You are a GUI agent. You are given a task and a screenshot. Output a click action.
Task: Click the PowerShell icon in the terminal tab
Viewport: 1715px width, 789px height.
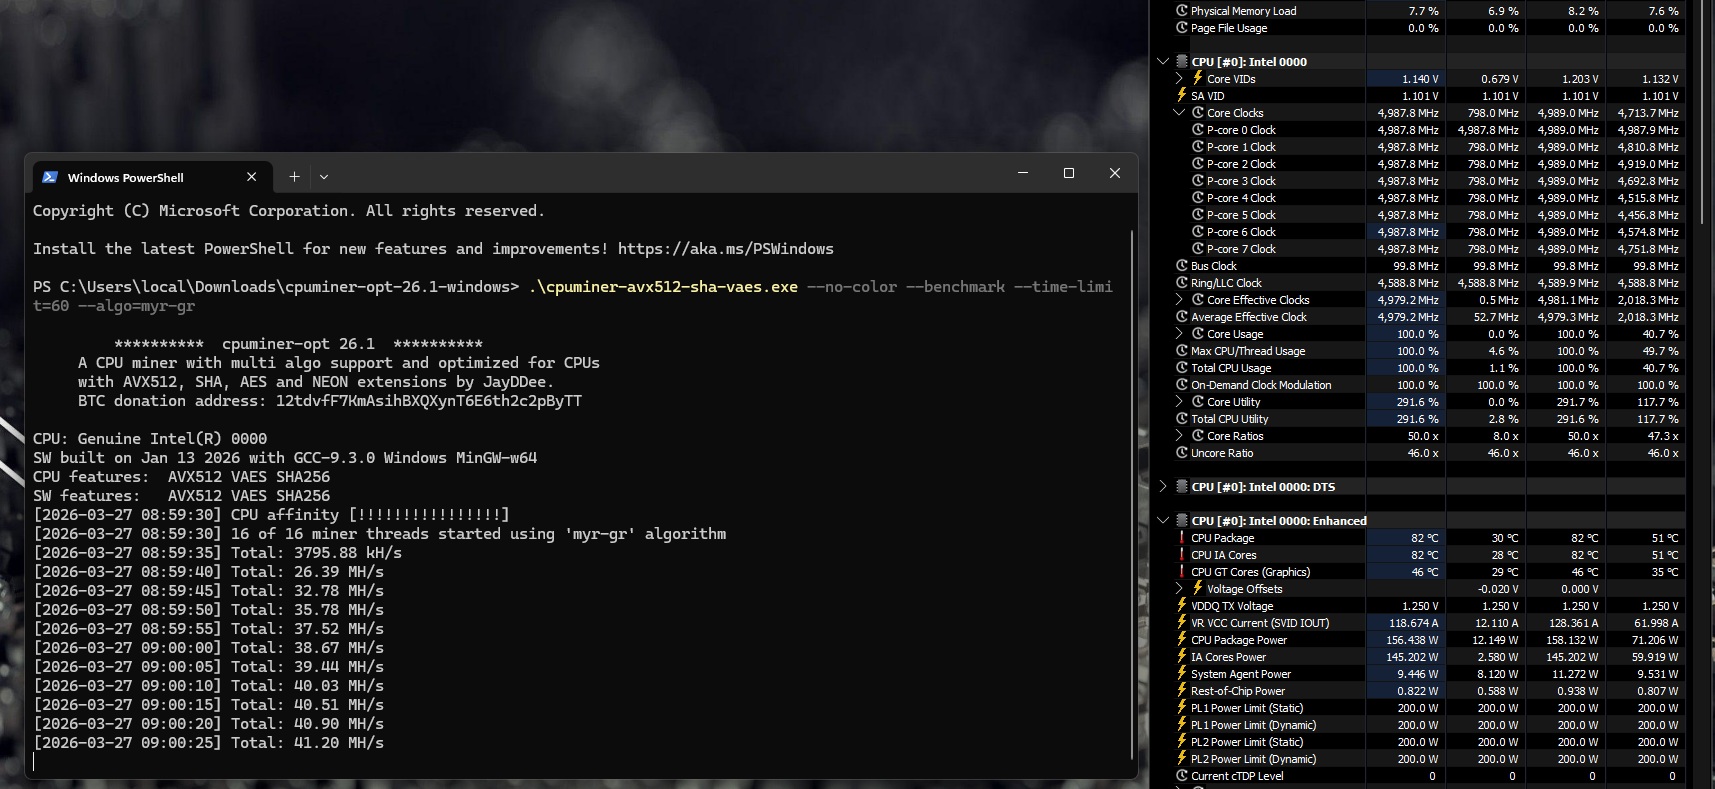tap(50, 177)
